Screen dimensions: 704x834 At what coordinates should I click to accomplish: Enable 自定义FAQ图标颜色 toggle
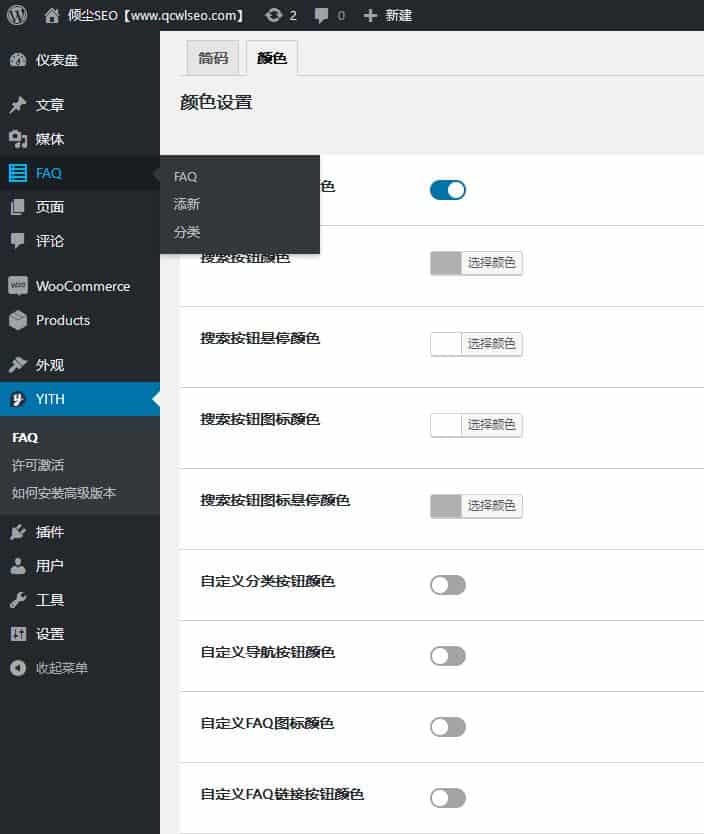tap(448, 727)
